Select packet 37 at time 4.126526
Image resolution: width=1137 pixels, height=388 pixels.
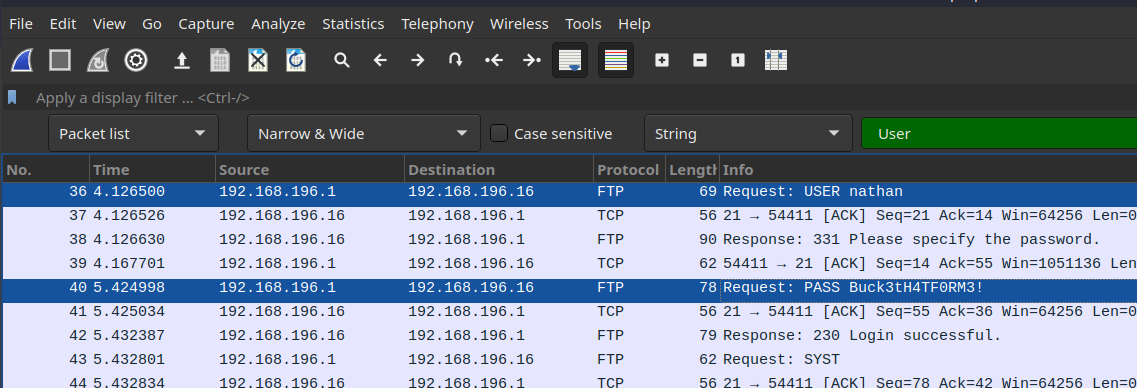point(569,216)
